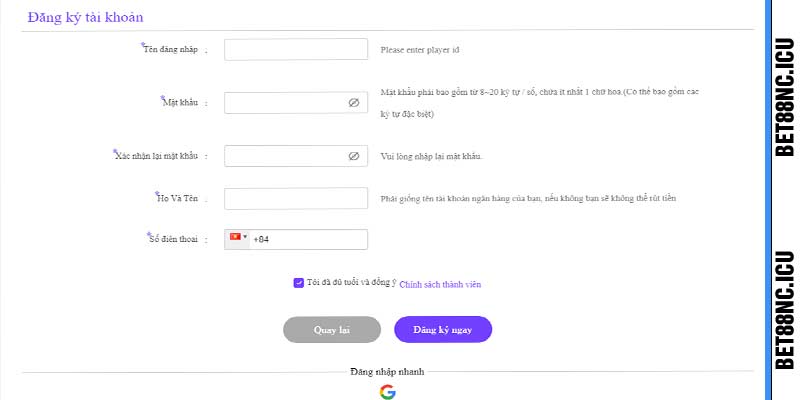Focus the Họ Và Tên input field
800x400 pixels.
pyautogui.click(x=296, y=198)
